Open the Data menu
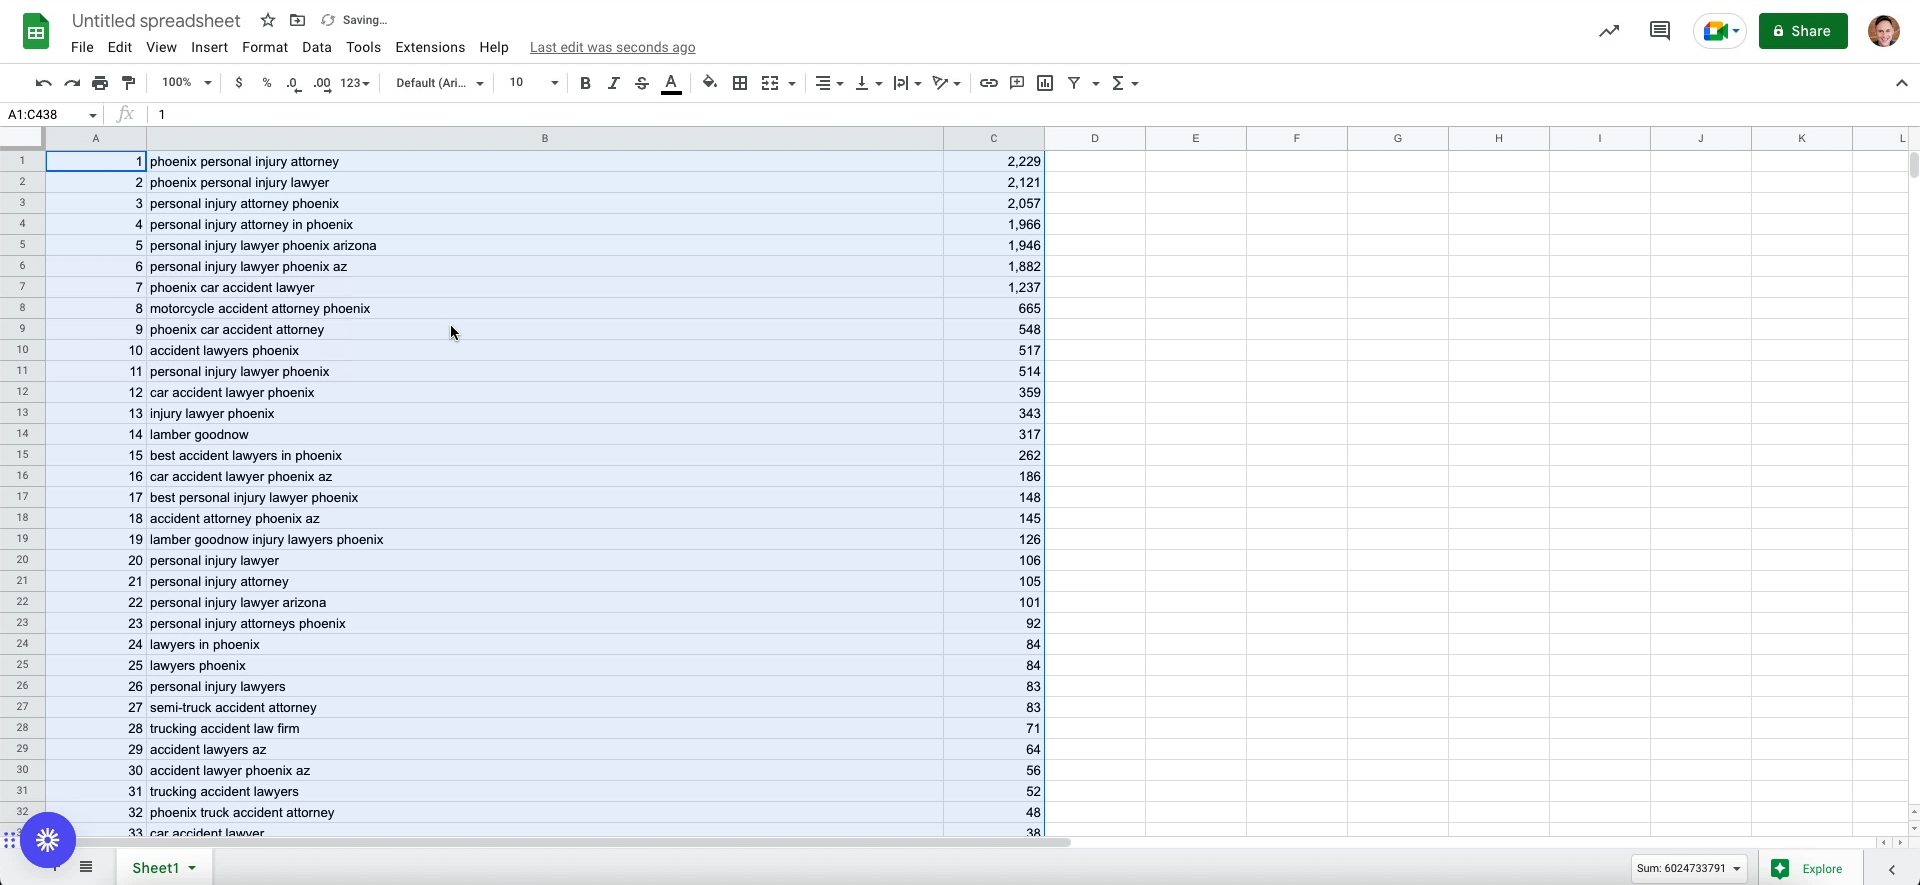This screenshot has width=1920, height=885. point(316,47)
